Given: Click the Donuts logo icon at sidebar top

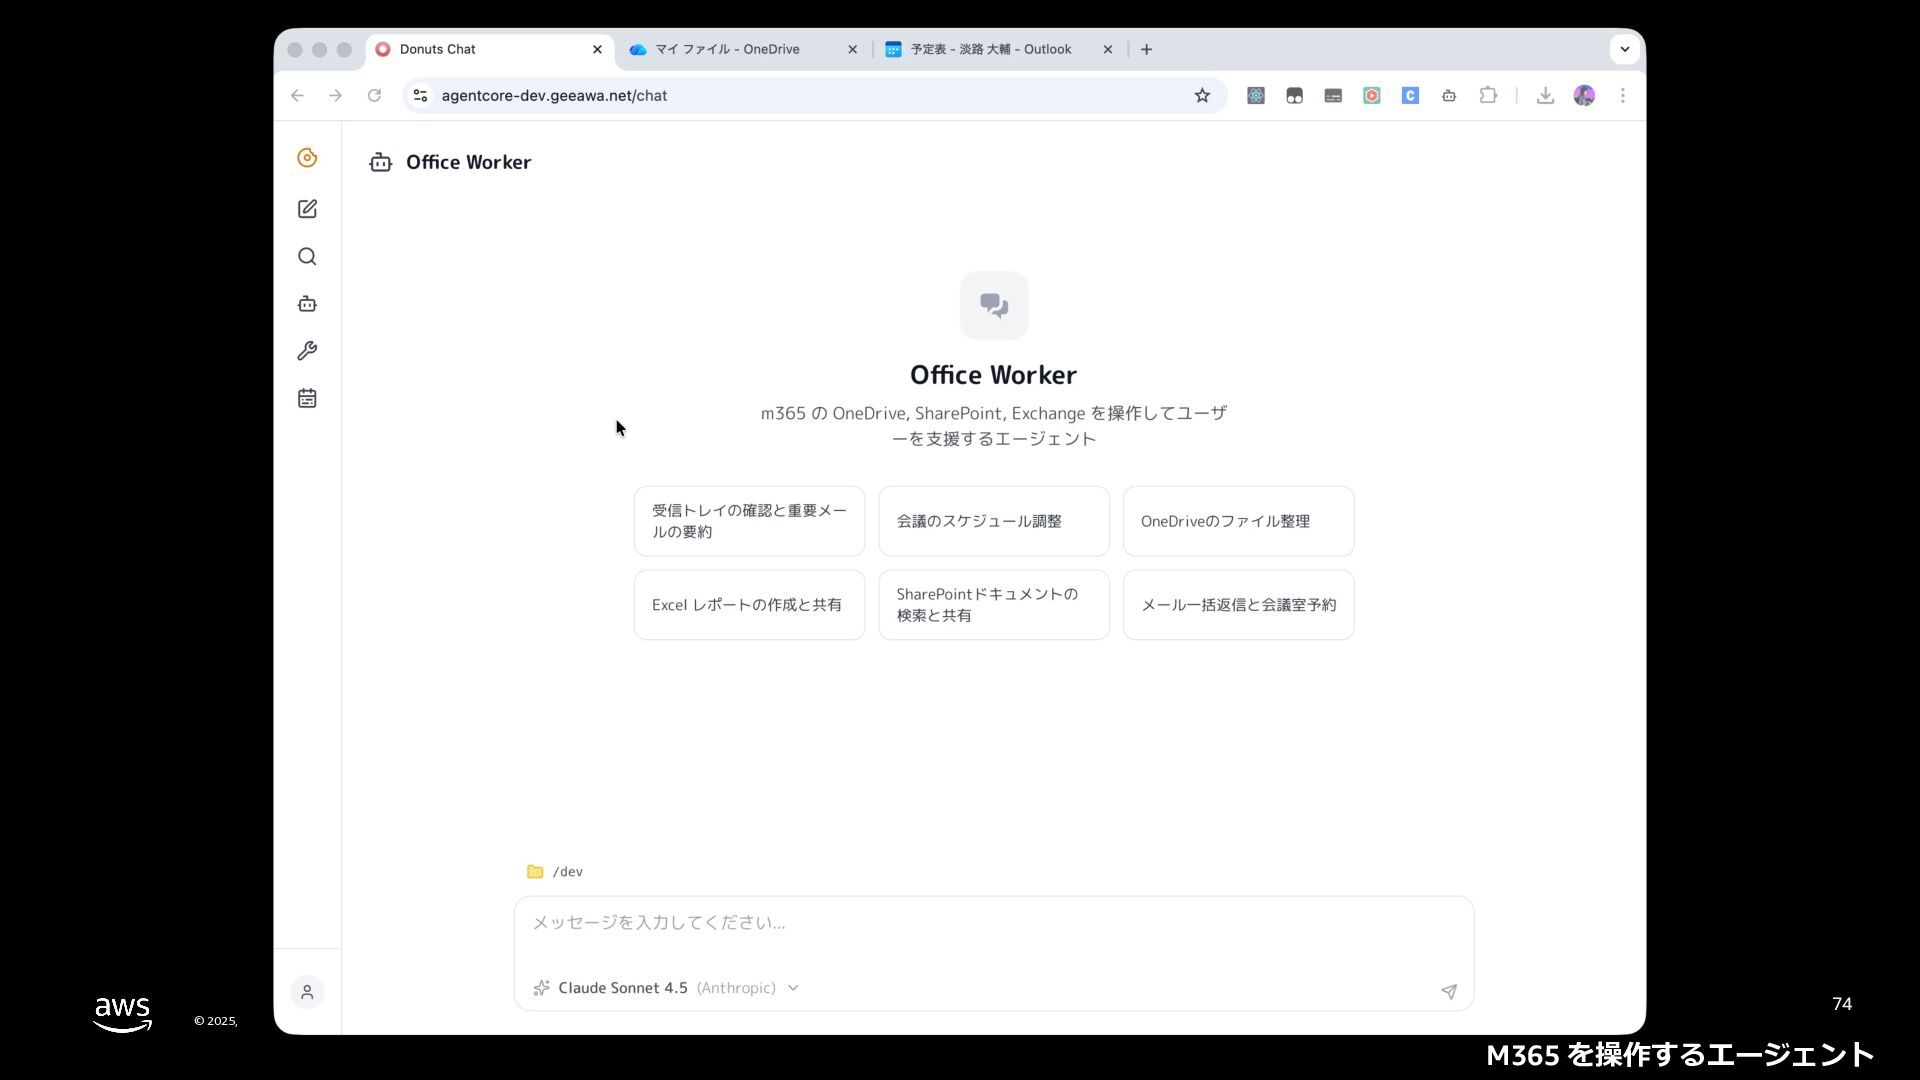Looking at the screenshot, I should (x=307, y=158).
